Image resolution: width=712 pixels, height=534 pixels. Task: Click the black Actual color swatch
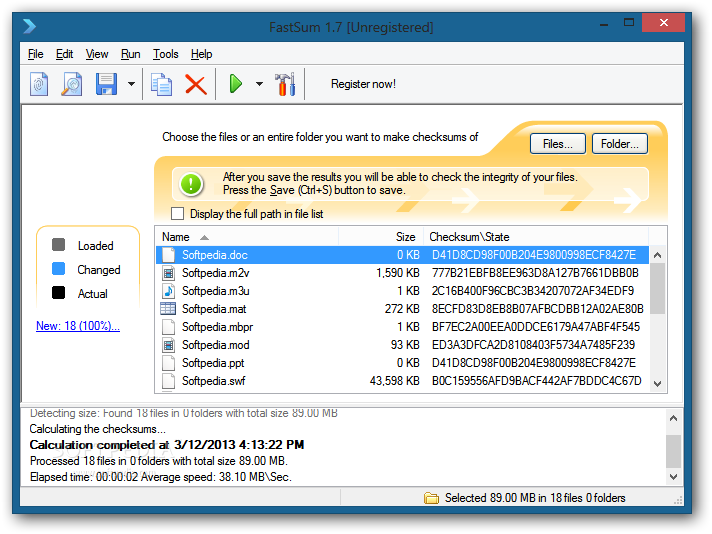(59, 293)
